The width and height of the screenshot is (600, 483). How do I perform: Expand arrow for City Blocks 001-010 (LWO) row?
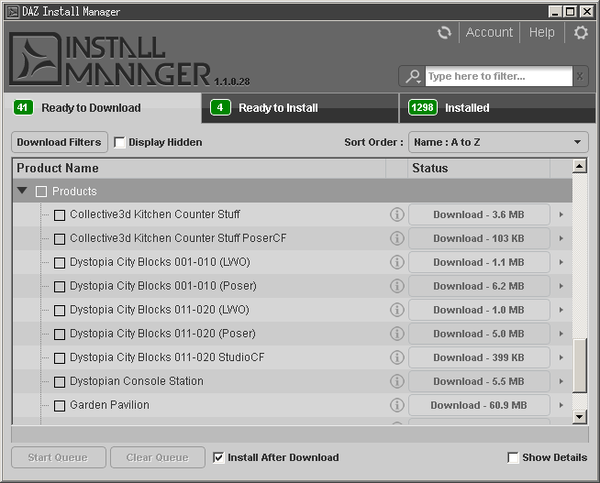pos(561,262)
